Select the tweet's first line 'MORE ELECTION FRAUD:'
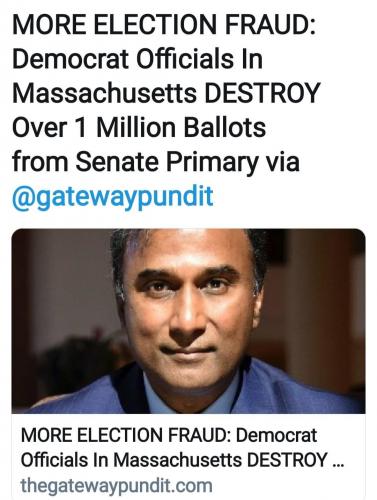Image resolution: width=377 pixels, height=500 pixels. point(164,25)
